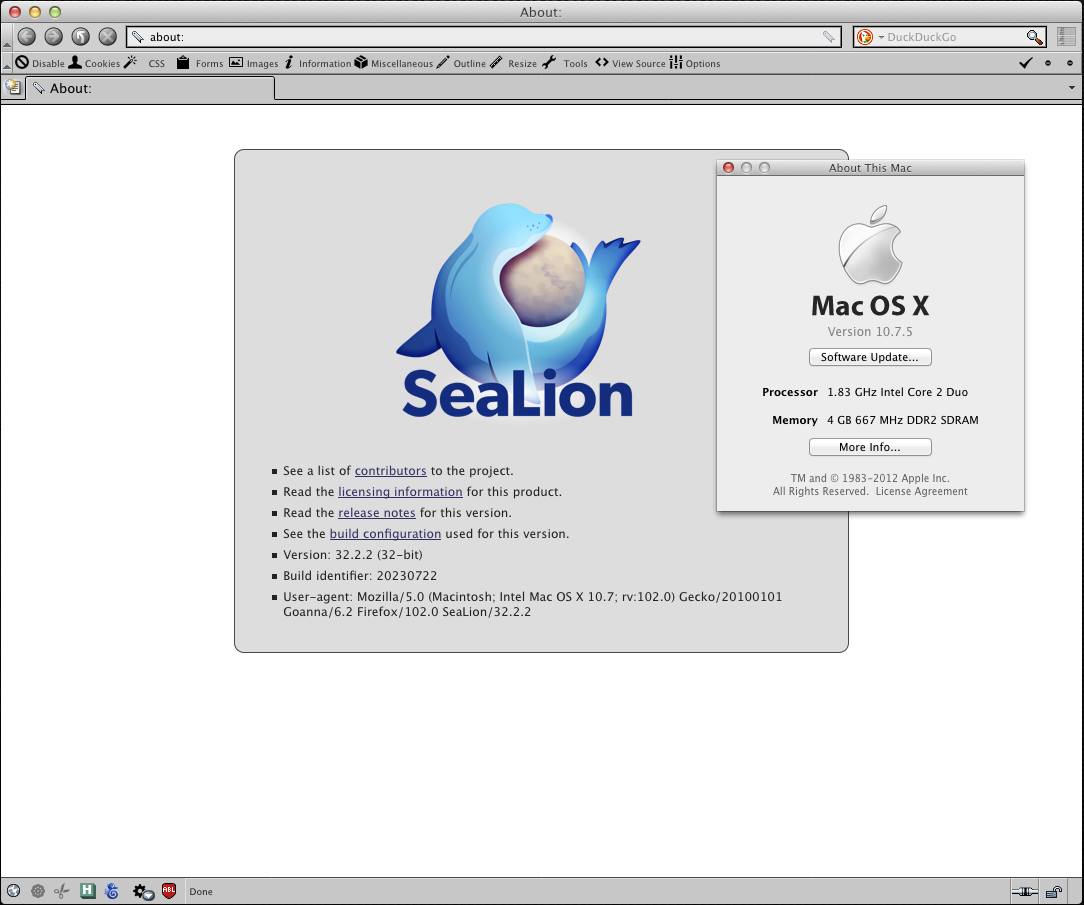The width and height of the screenshot is (1084, 905).
Task: Open the Cookies menu
Action: pyautogui.click(x=94, y=63)
